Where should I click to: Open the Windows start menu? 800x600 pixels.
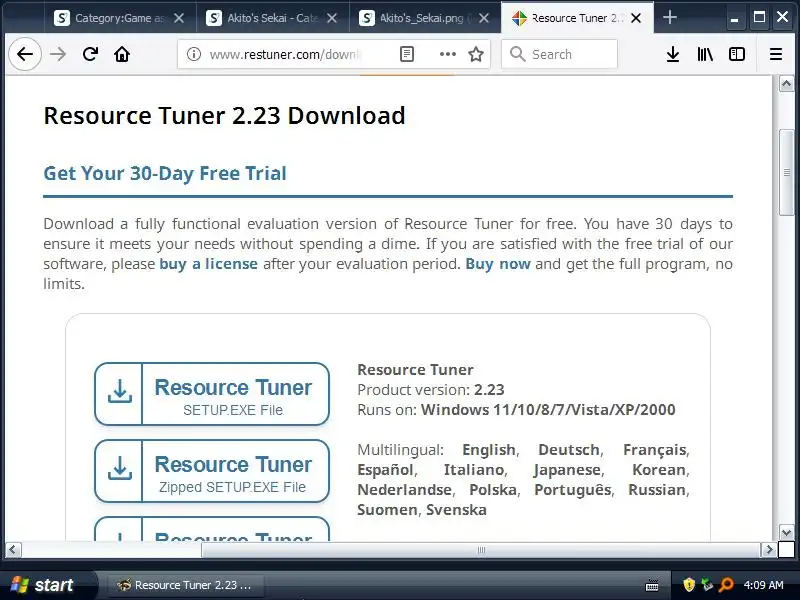pos(47,585)
